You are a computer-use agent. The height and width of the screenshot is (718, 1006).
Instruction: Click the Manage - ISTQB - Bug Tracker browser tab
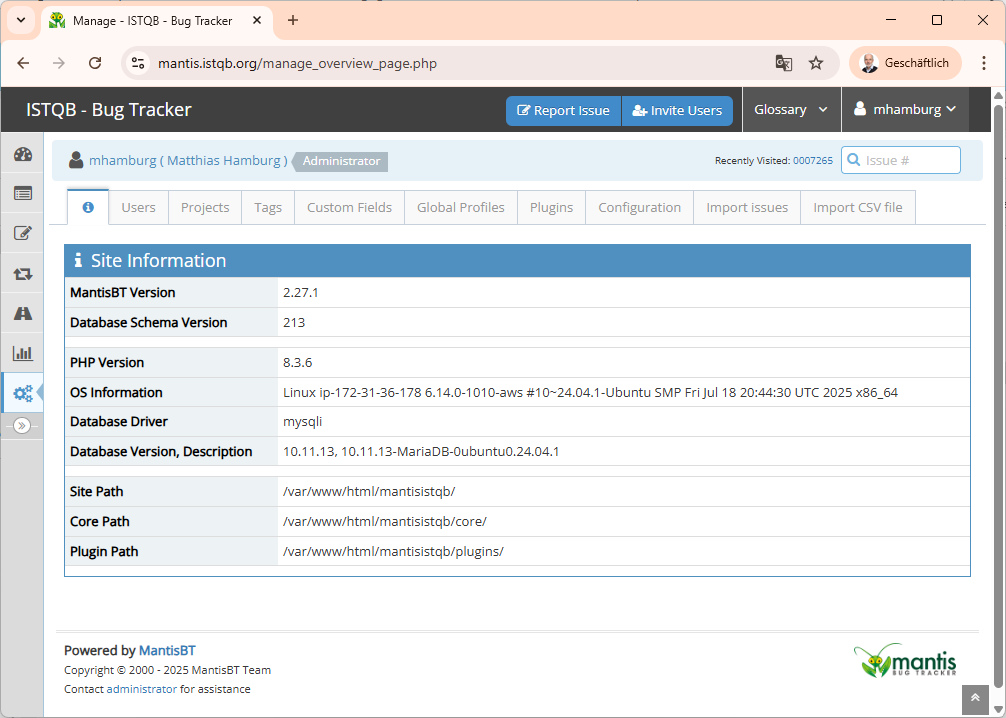click(x=157, y=21)
